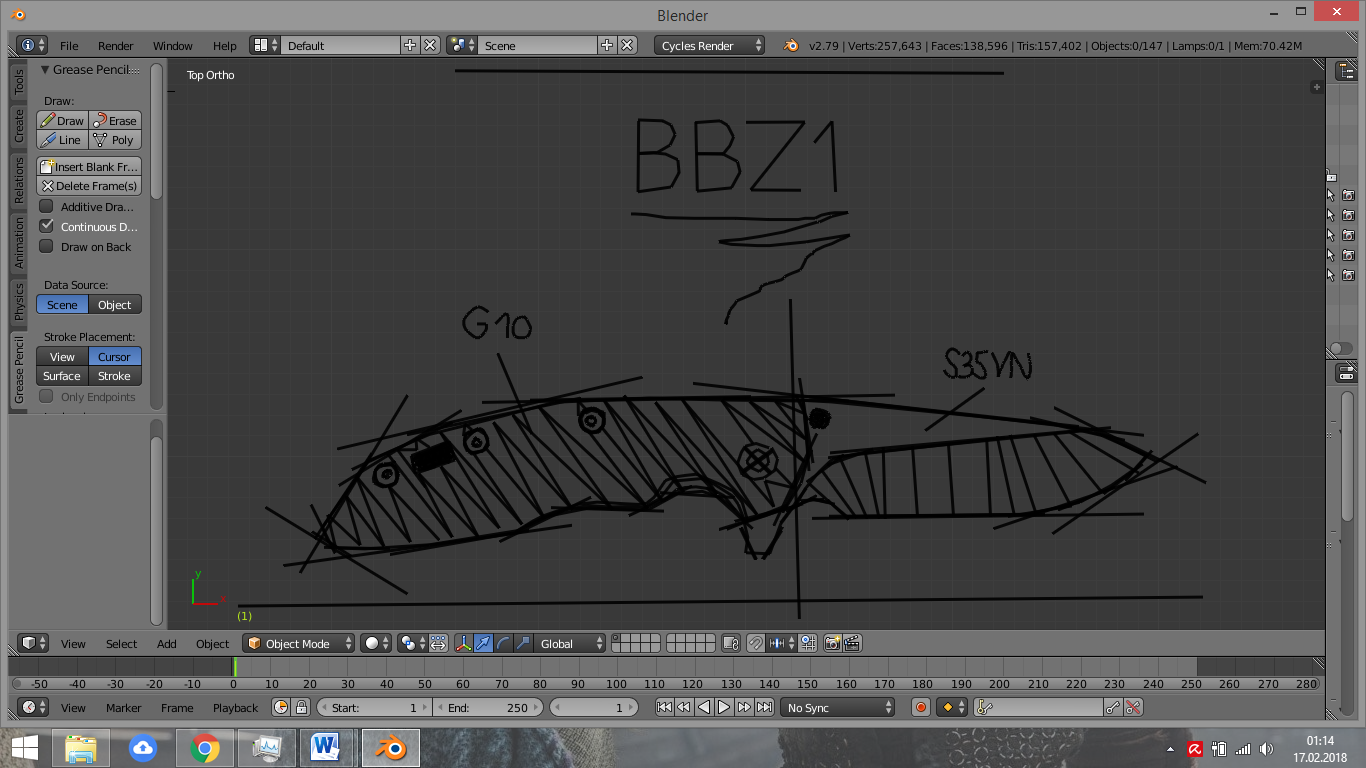Open the 3D View editor type selector
The width and height of the screenshot is (1366, 768).
coord(34,644)
